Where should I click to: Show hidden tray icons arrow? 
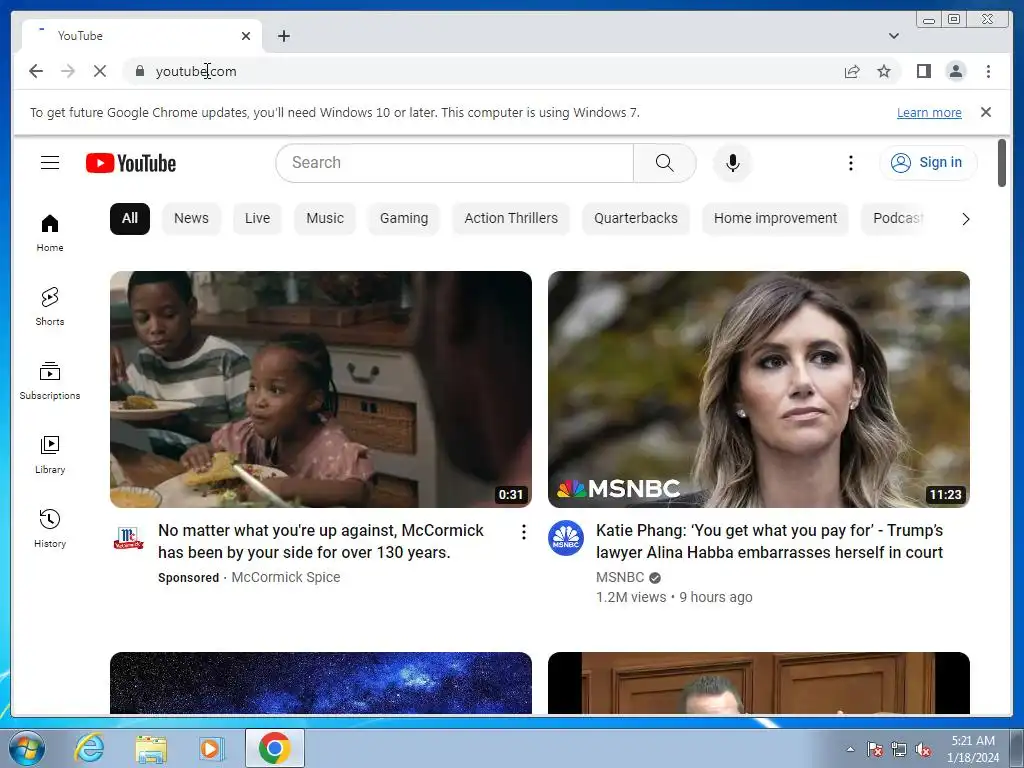point(850,749)
